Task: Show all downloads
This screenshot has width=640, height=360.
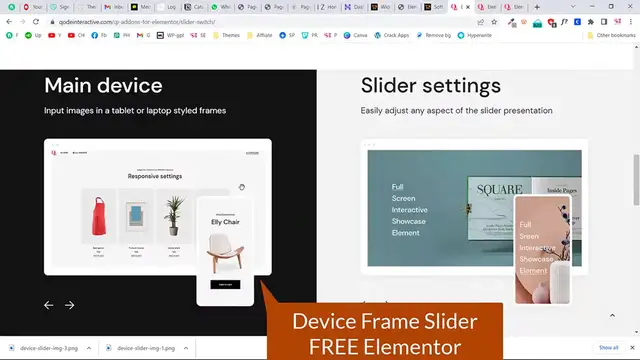Action: pyautogui.click(x=608, y=348)
